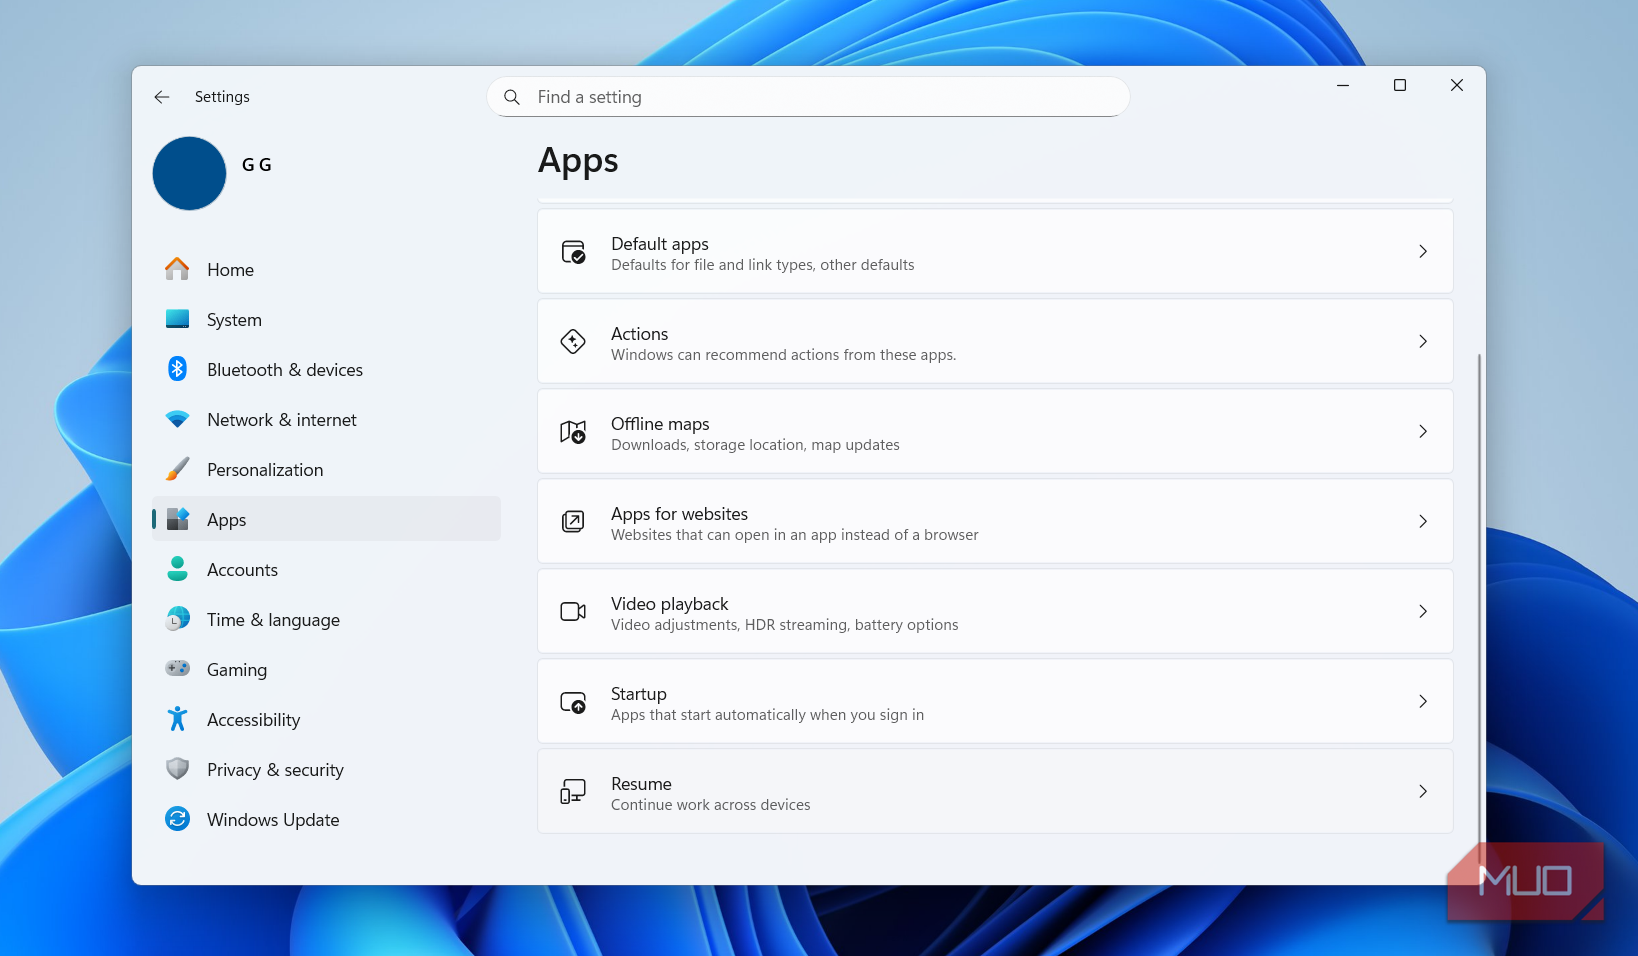Open Startup settings via its chevron
Viewport: 1638px width, 956px height.
(1423, 702)
